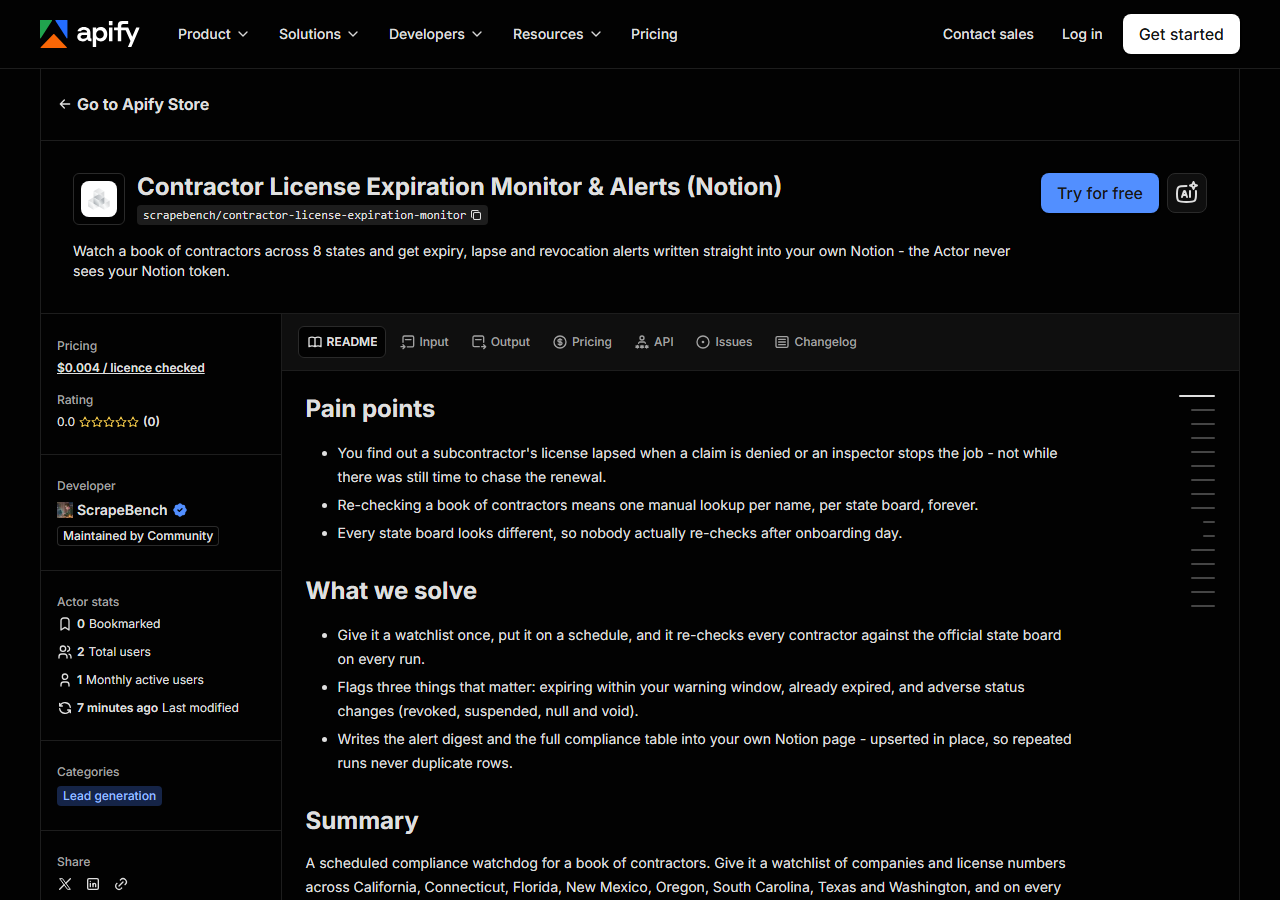The image size is (1280, 900).
Task: Select the README tab
Action: (342, 342)
